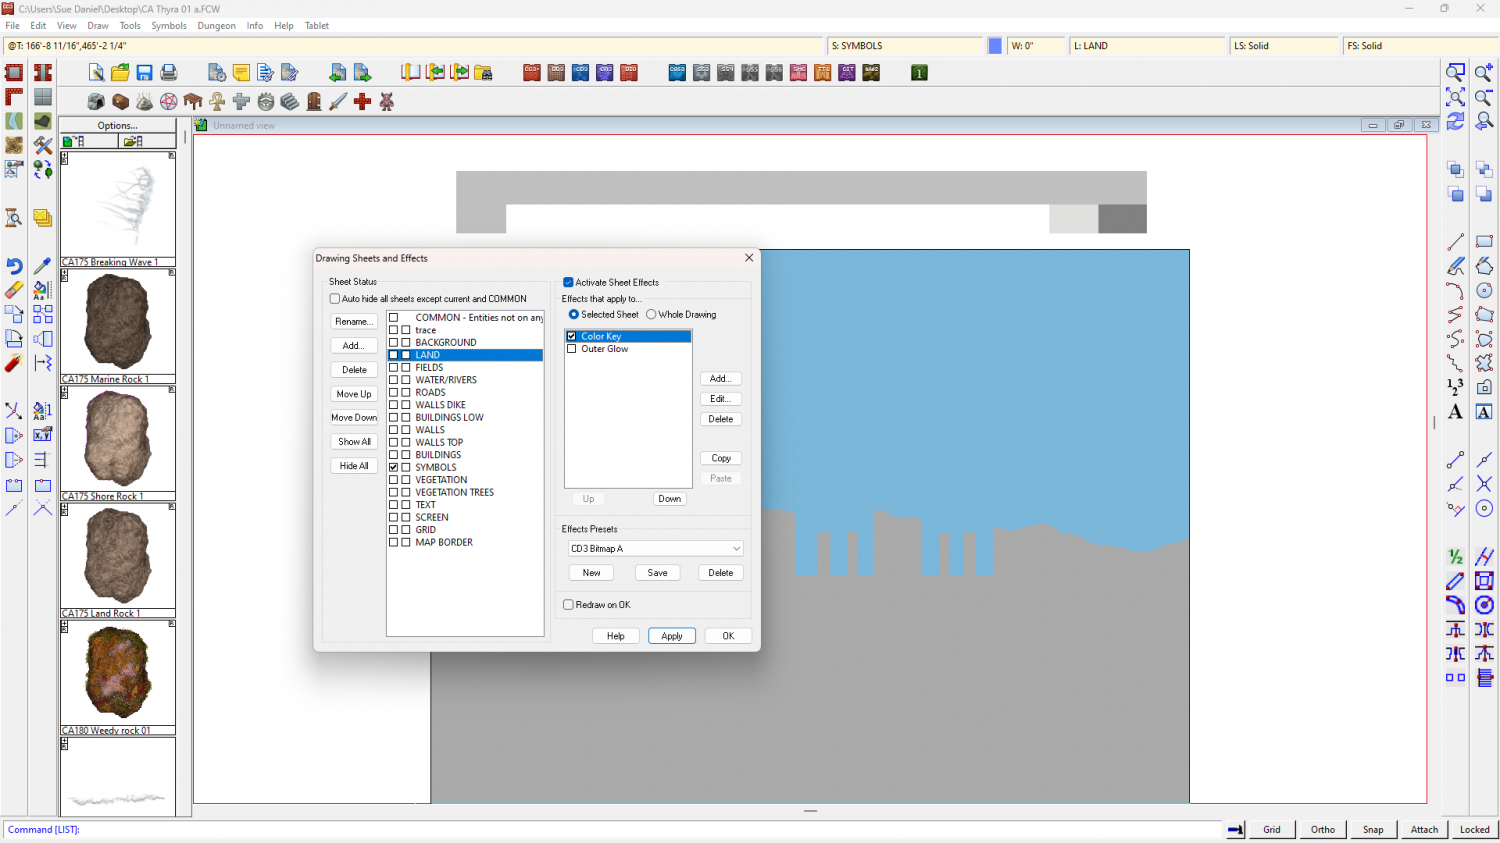Screen dimensions: 1500x843
Task: Click the Zoom Window magnifier icon
Action: [1456, 73]
